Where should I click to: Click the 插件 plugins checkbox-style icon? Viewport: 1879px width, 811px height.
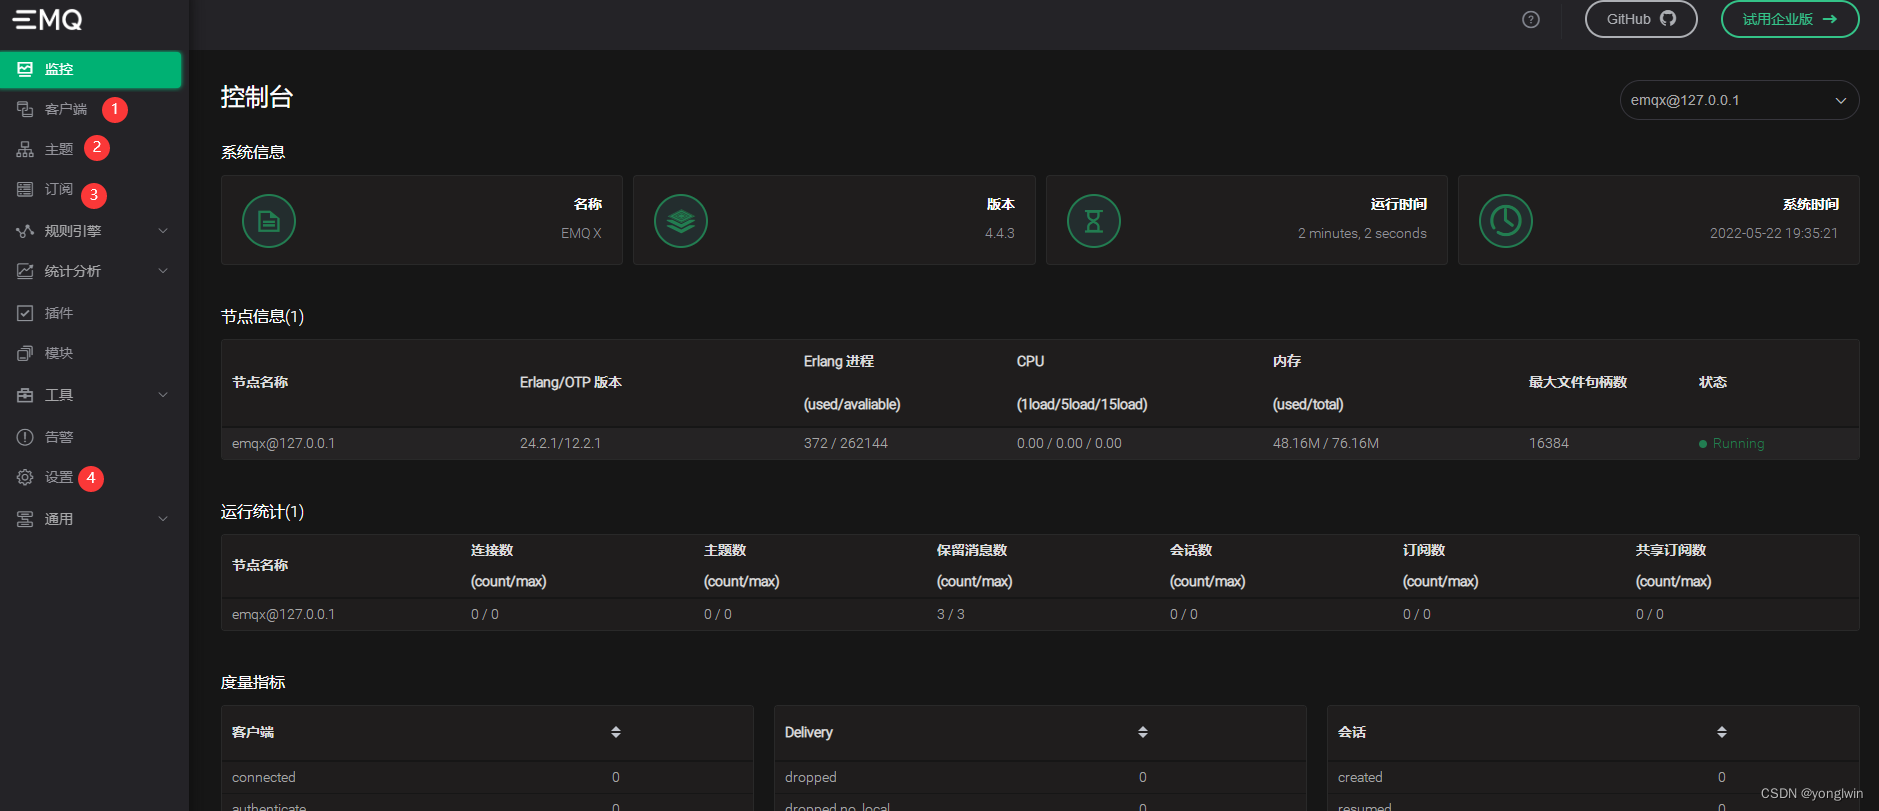click(25, 313)
